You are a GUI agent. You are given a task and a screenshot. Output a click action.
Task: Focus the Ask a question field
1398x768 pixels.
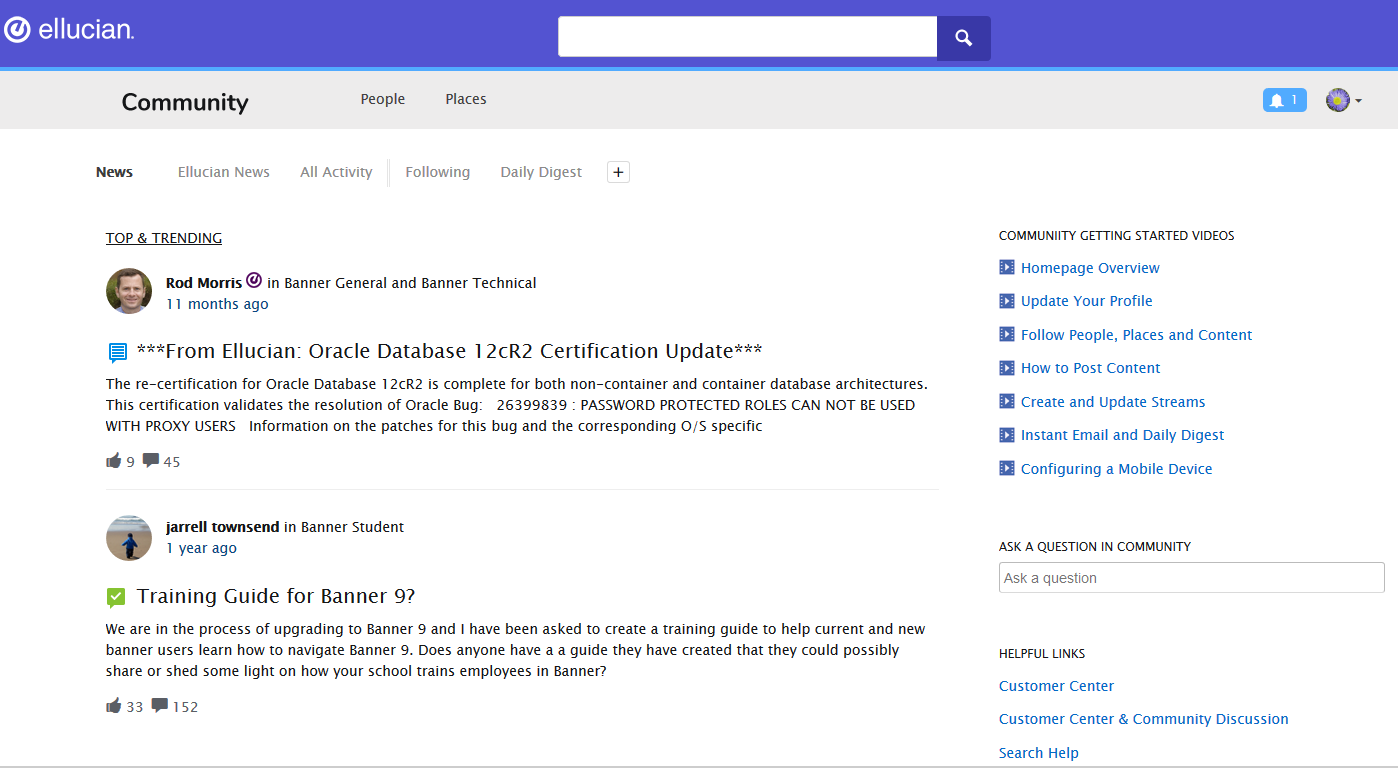click(1192, 578)
